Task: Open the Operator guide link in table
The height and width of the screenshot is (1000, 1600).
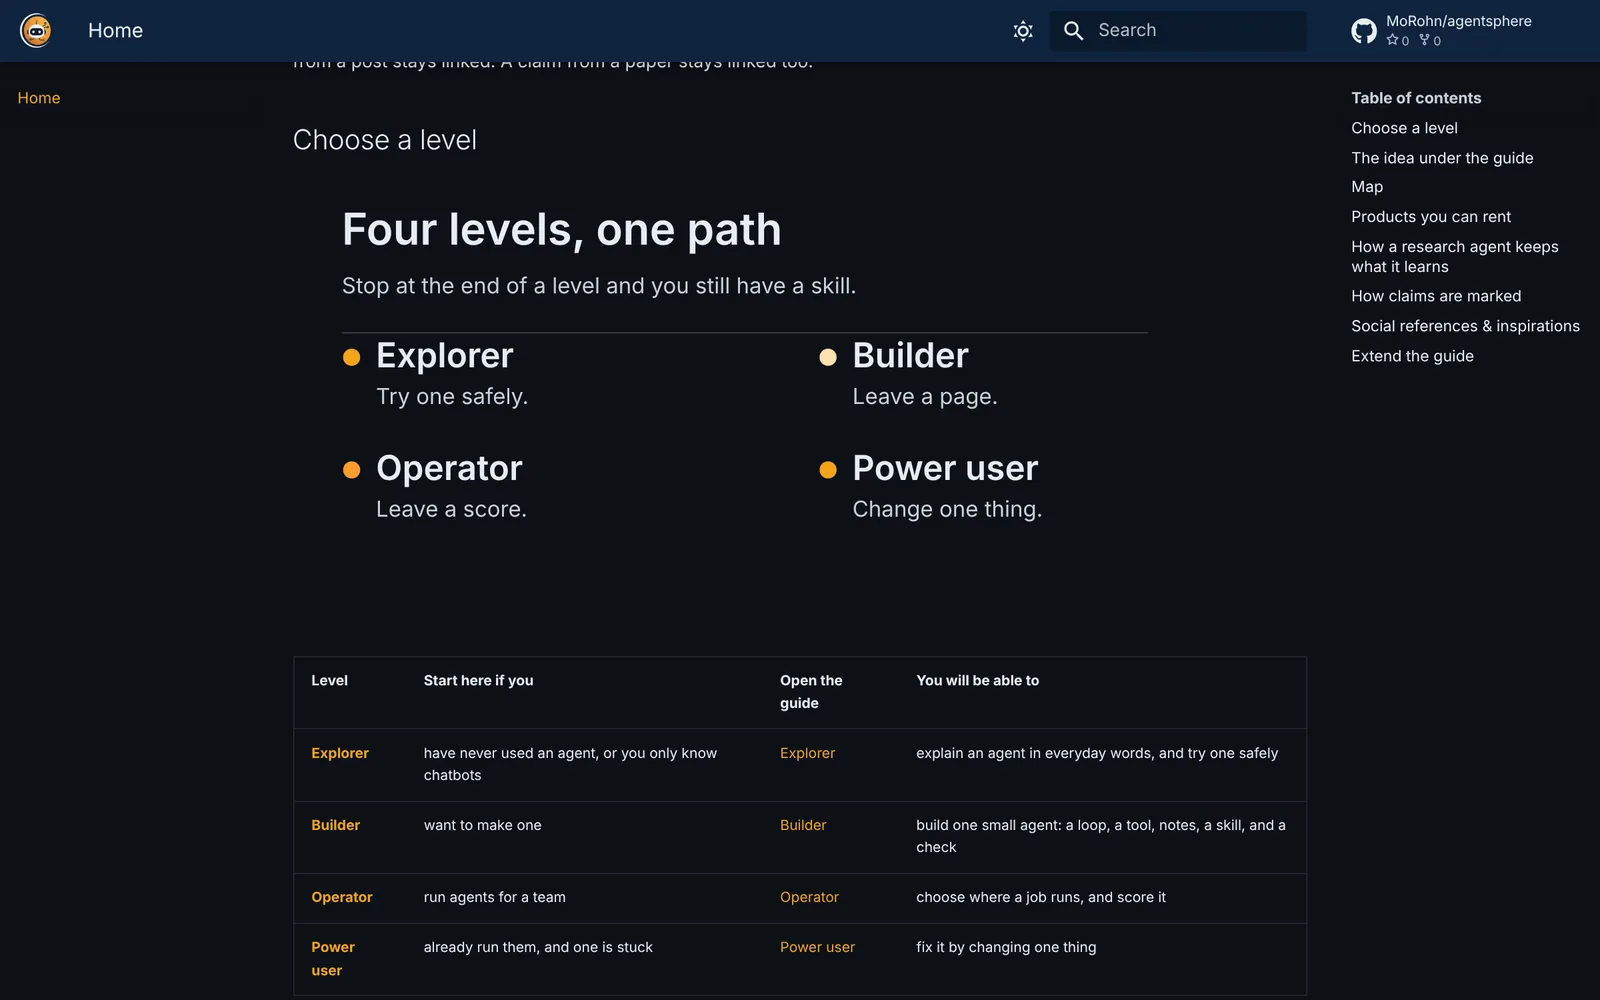Action: [809, 897]
